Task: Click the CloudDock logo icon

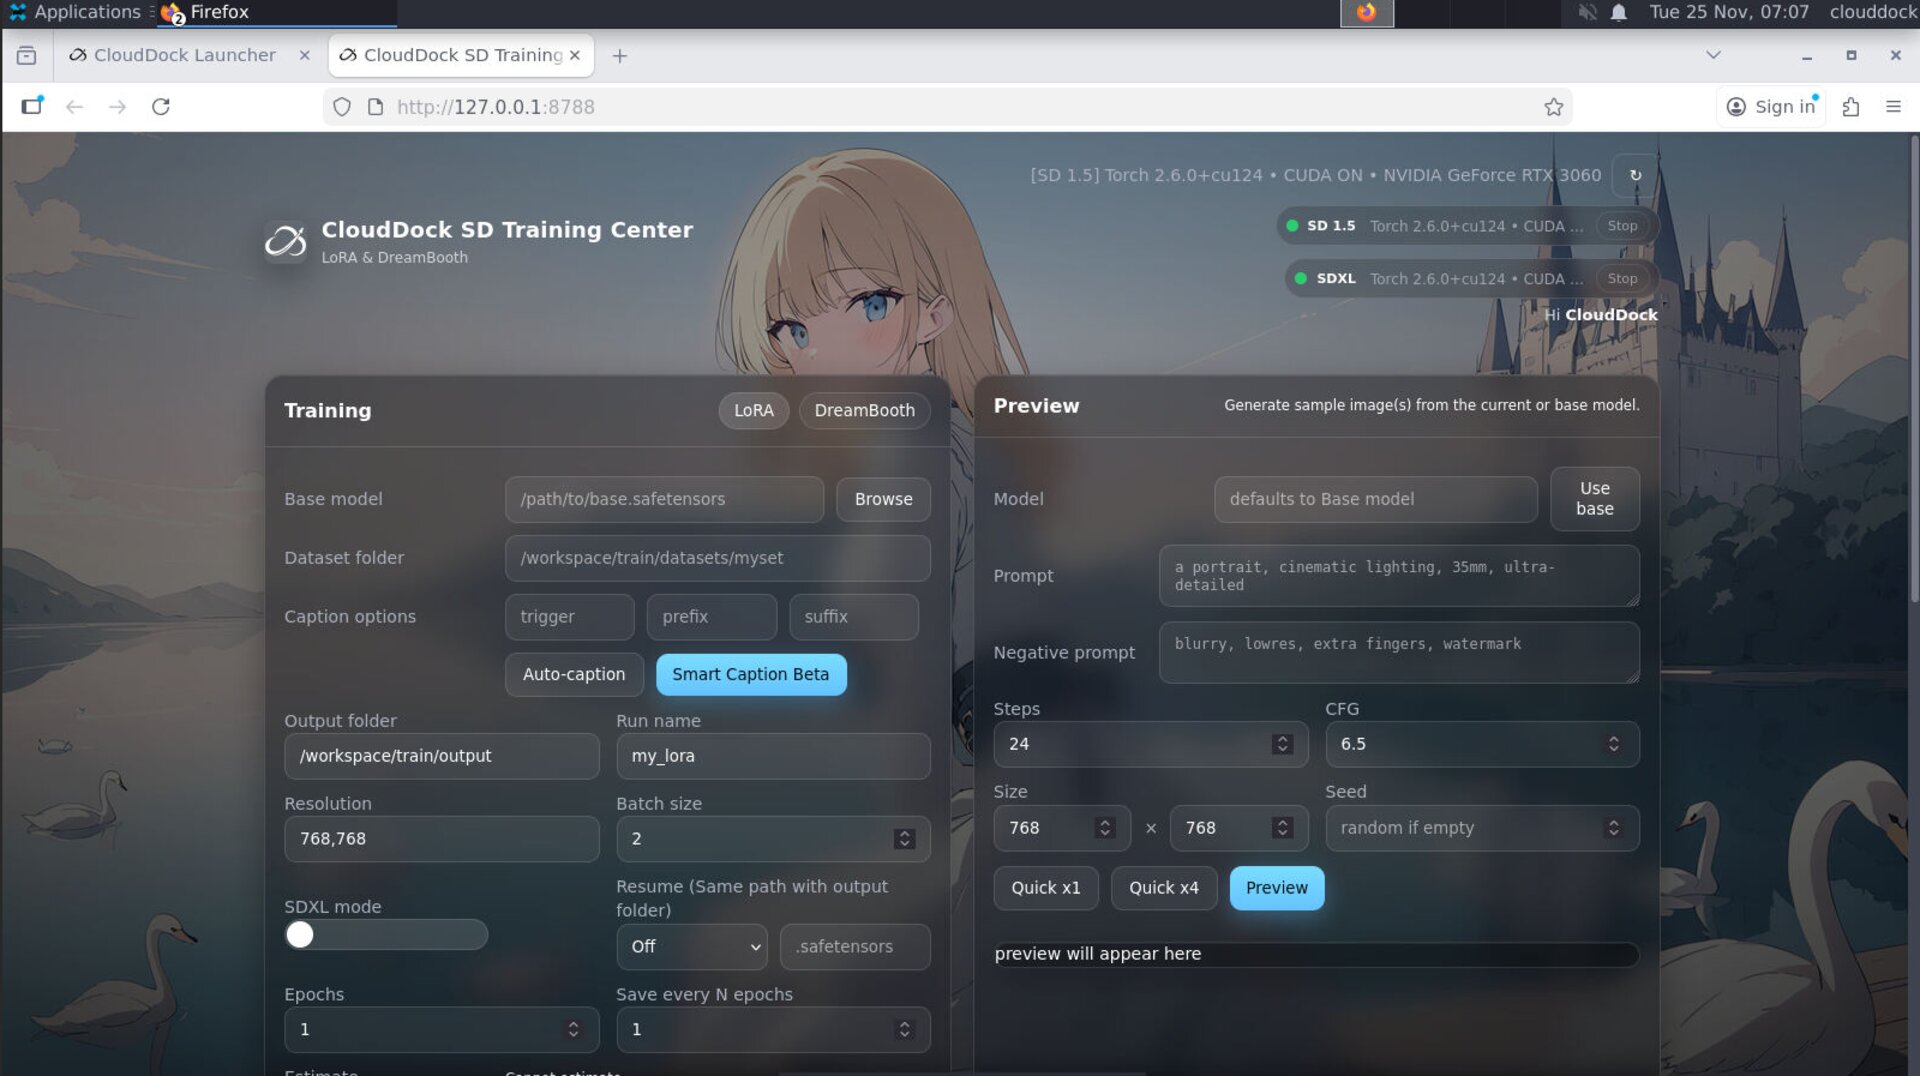Action: (285, 239)
